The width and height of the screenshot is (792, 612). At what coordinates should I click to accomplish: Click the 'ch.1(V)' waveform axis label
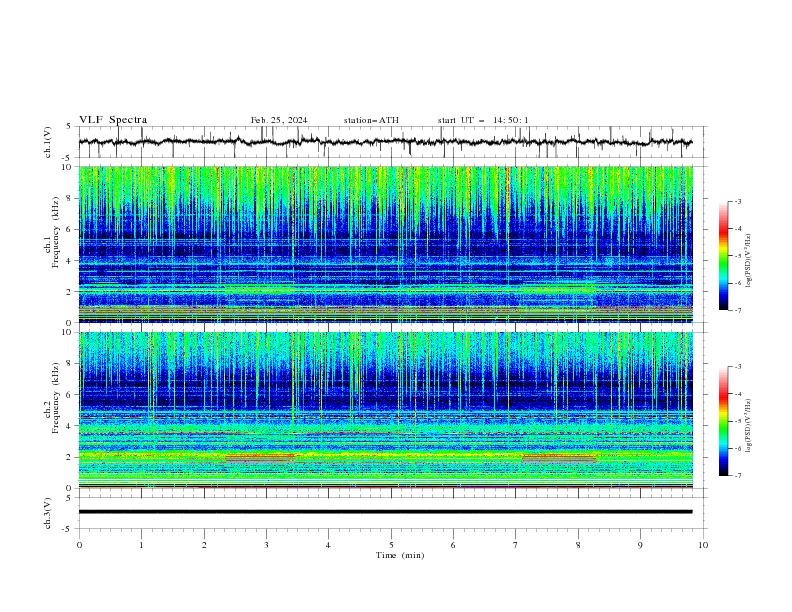tap(48, 142)
